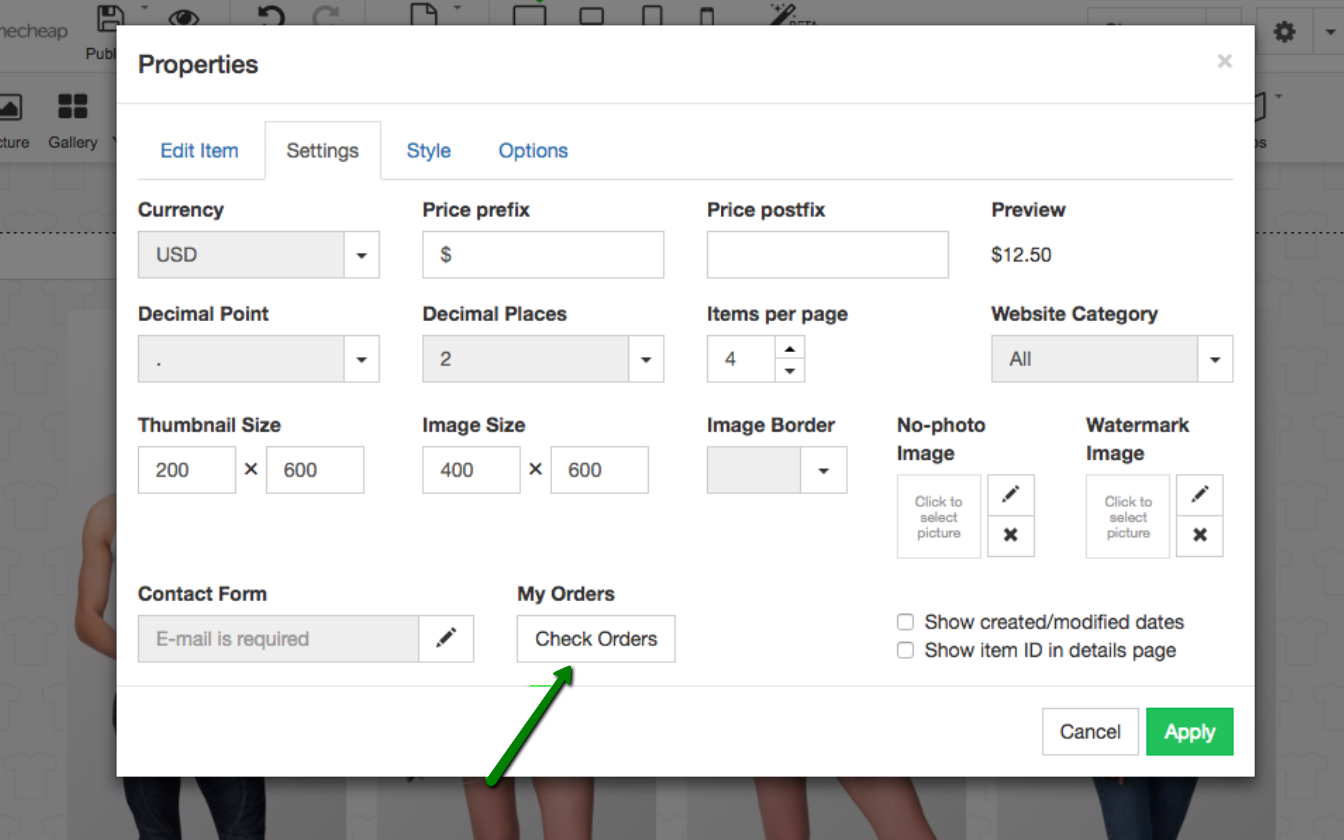Click the redo arrow in the editor toolbar

[x=326, y=15]
